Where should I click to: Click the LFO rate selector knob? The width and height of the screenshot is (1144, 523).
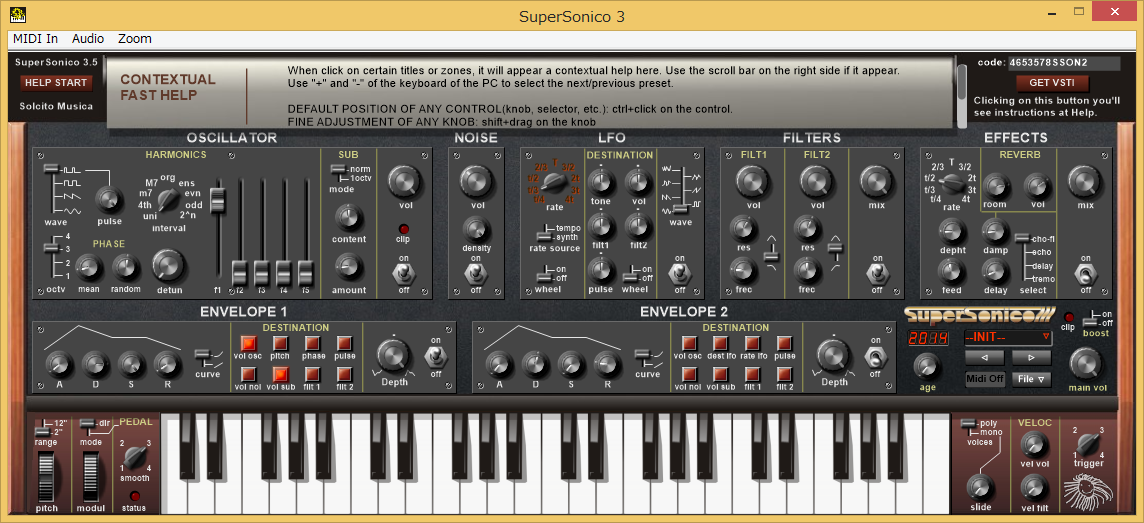tap(554, 182)
